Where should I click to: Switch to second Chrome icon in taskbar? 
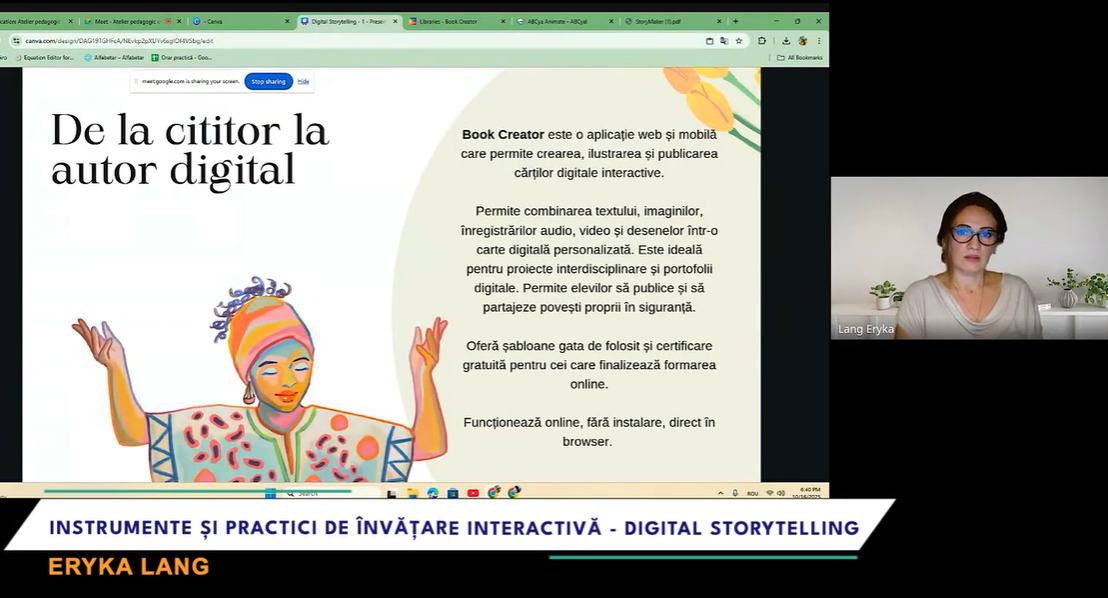click(x=514, y=492)
